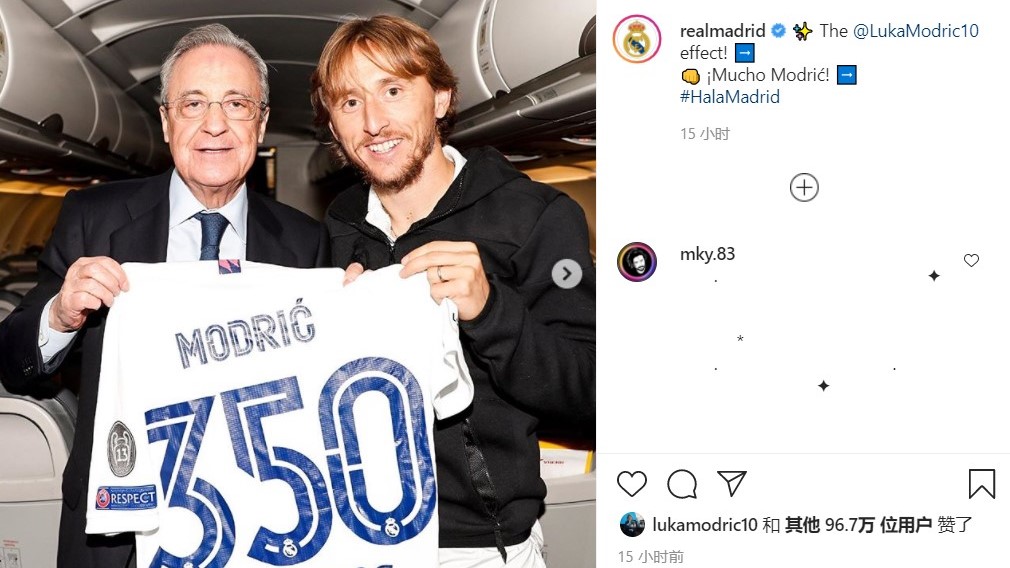Open the #HalaMadrid hashtag
The image size is (1010, 568).
(730, 97)
